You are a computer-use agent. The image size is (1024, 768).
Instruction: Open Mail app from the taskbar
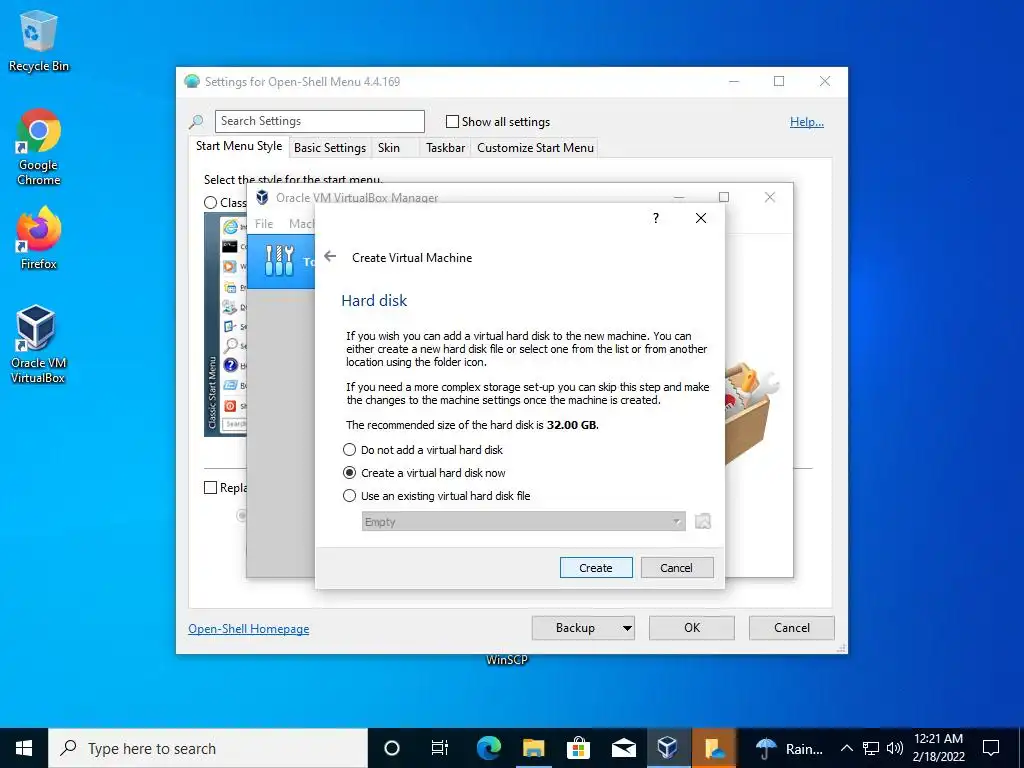click(x=624, y=748)
